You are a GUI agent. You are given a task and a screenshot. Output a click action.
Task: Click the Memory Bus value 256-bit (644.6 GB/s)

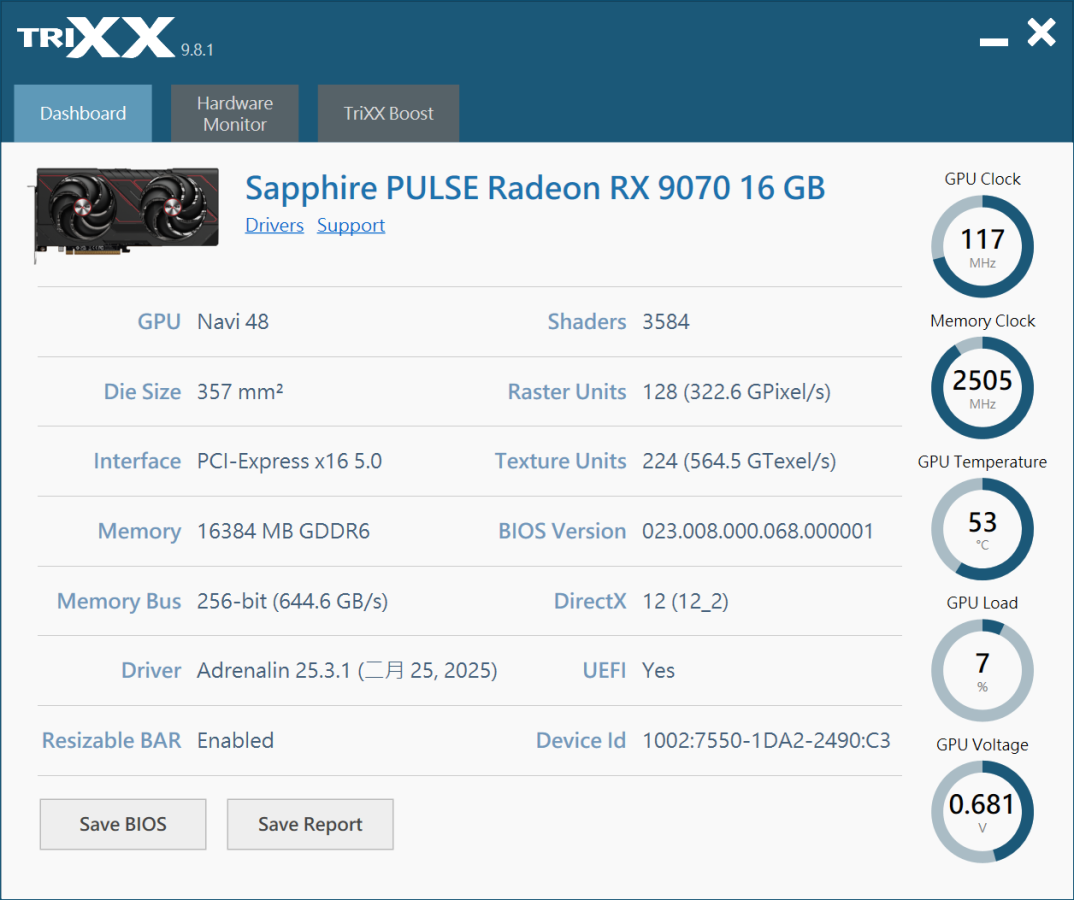[x=292, y=601]
